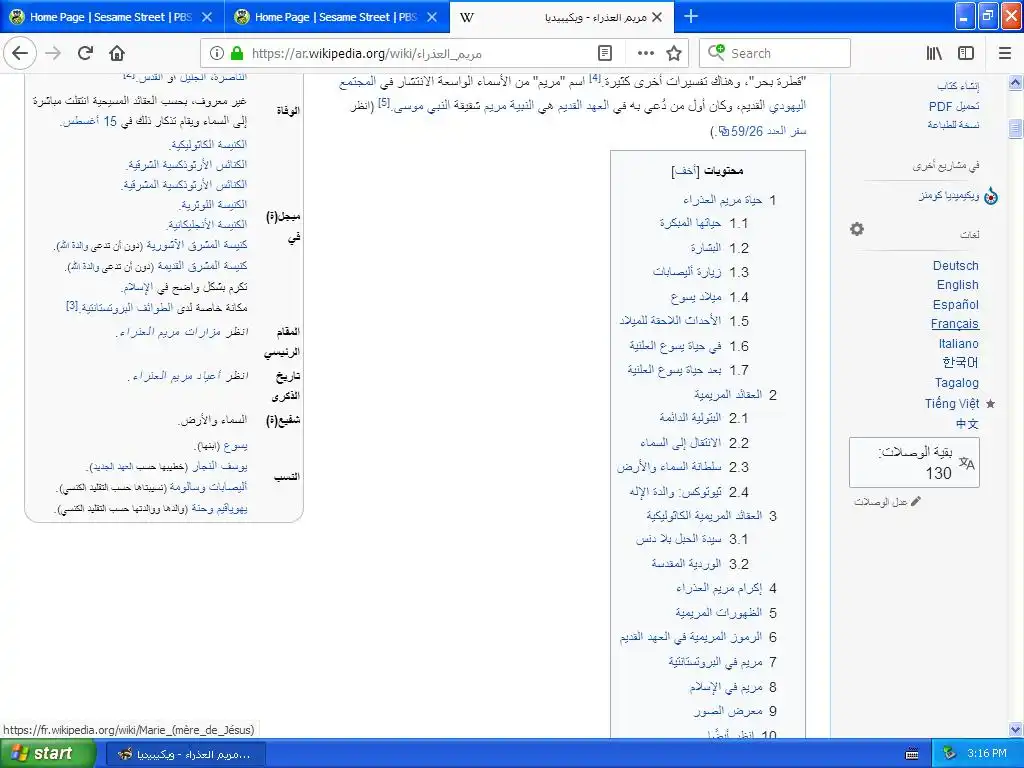Close the second Sesame Street tab
Screen dimensions: 1024x768
[x=432, y=17]
